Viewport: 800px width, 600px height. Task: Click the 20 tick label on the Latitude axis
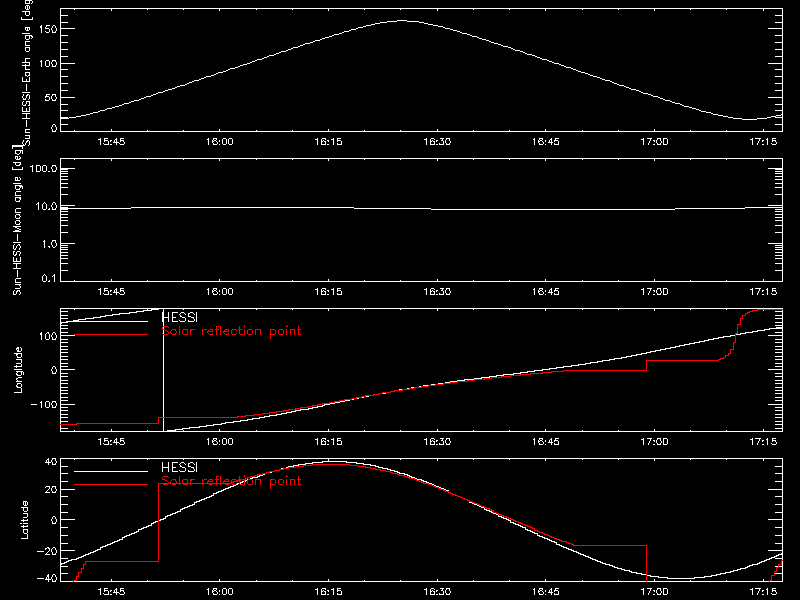(51, 490)
